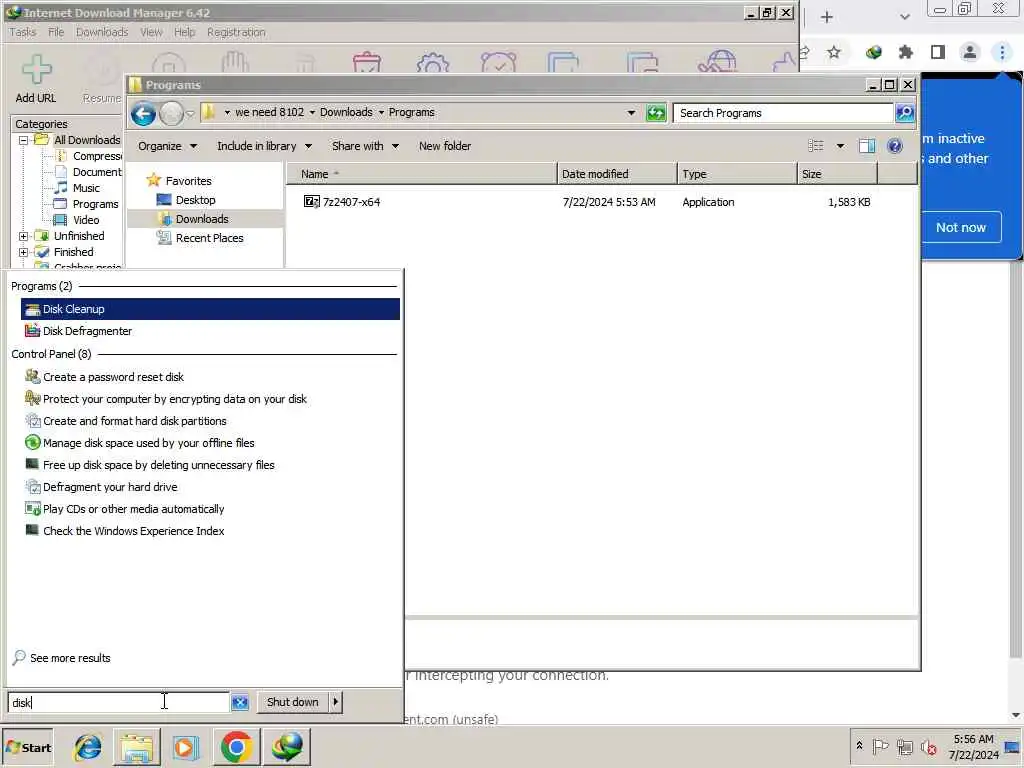Click the New folder button

445,146
